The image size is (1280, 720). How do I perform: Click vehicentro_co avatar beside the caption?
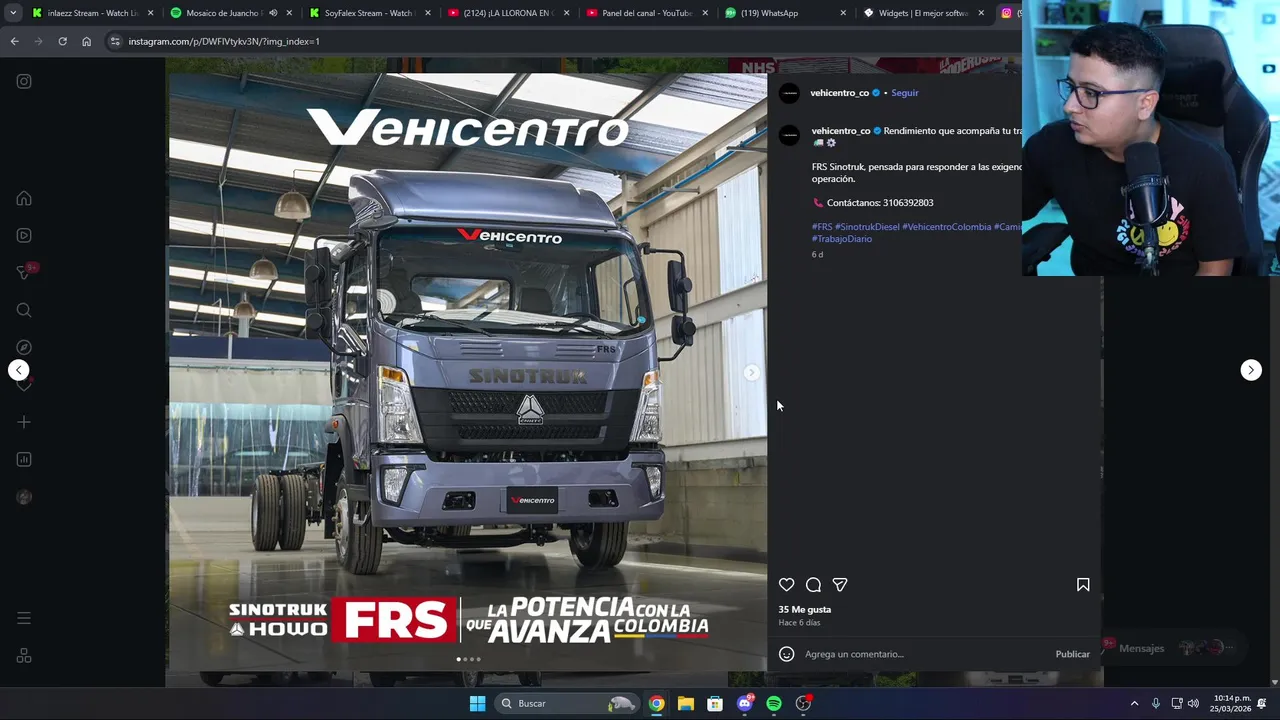pyautogui.click(x=790, y=135)
